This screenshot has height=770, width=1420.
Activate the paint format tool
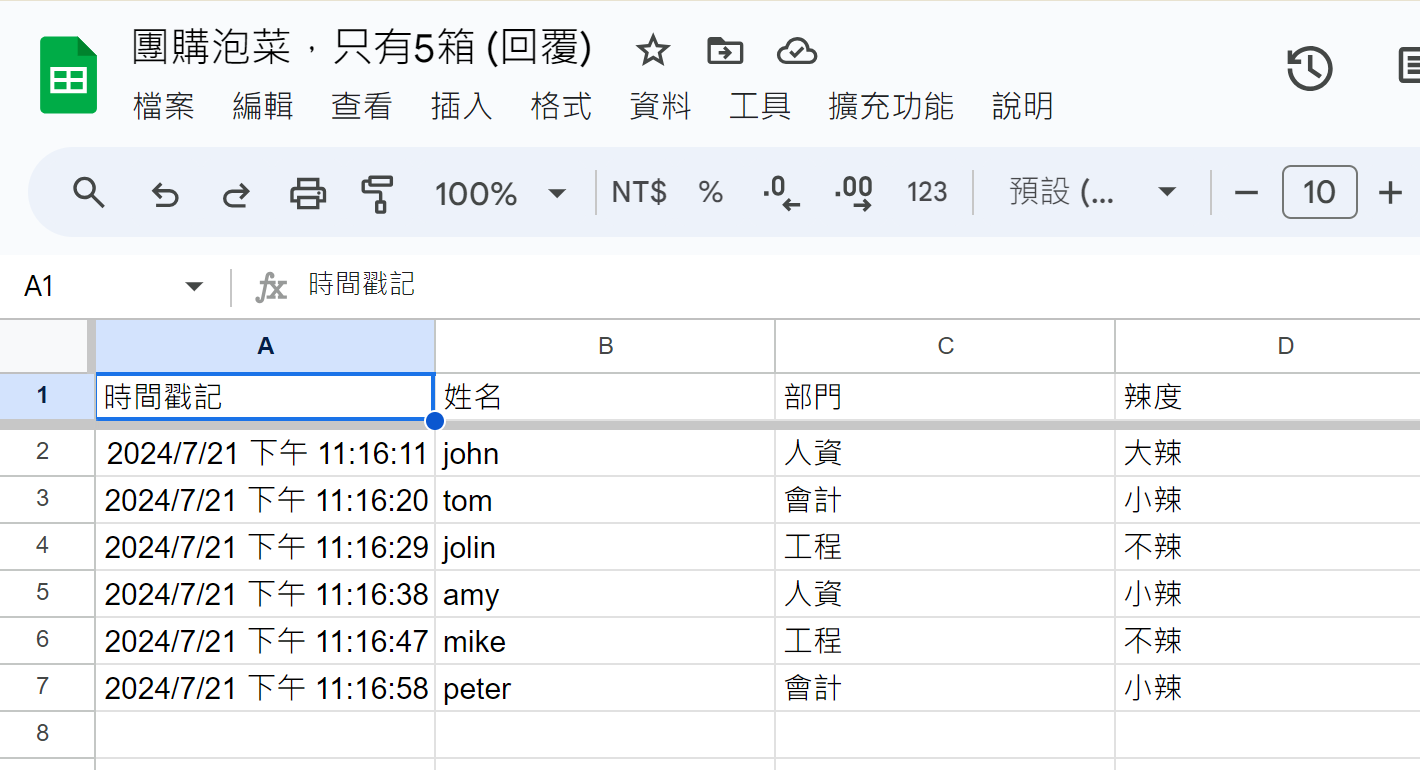[378, 193]
